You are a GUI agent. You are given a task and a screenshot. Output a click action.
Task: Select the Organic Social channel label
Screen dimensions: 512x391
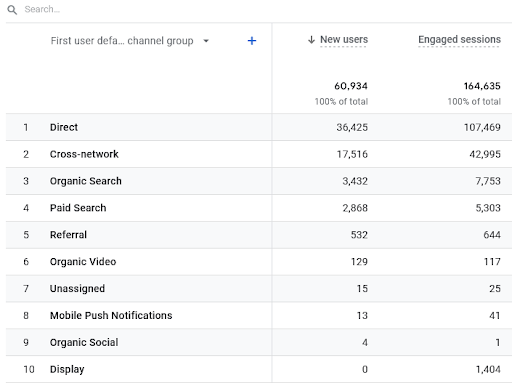pos(84,342)
